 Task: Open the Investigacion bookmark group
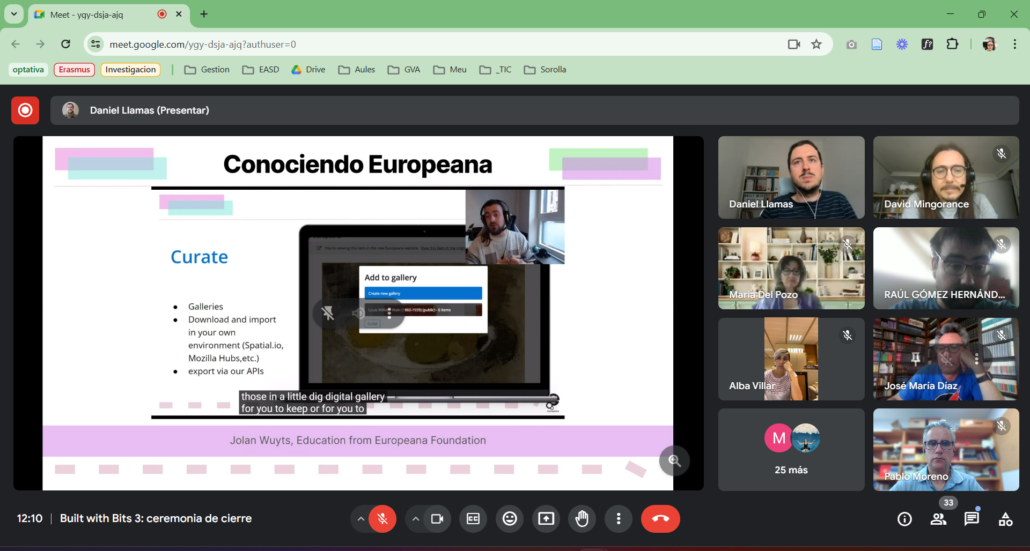coord(131,70)
